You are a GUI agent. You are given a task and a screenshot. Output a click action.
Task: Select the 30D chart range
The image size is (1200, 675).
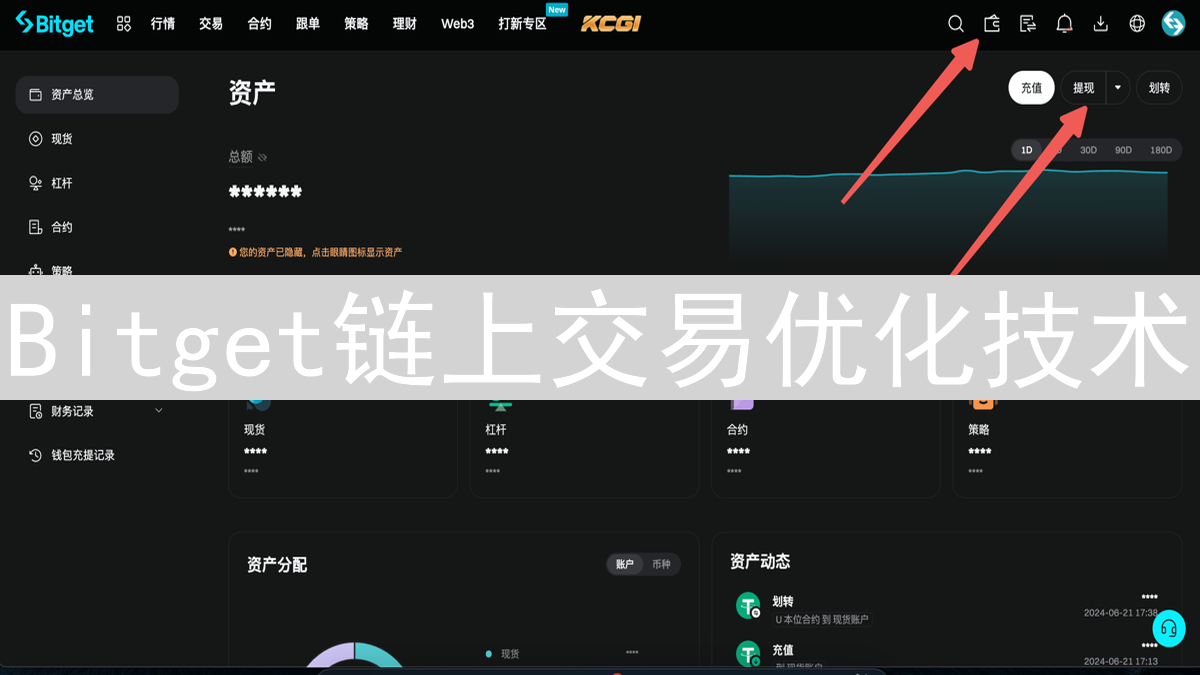coord(1088,150)
